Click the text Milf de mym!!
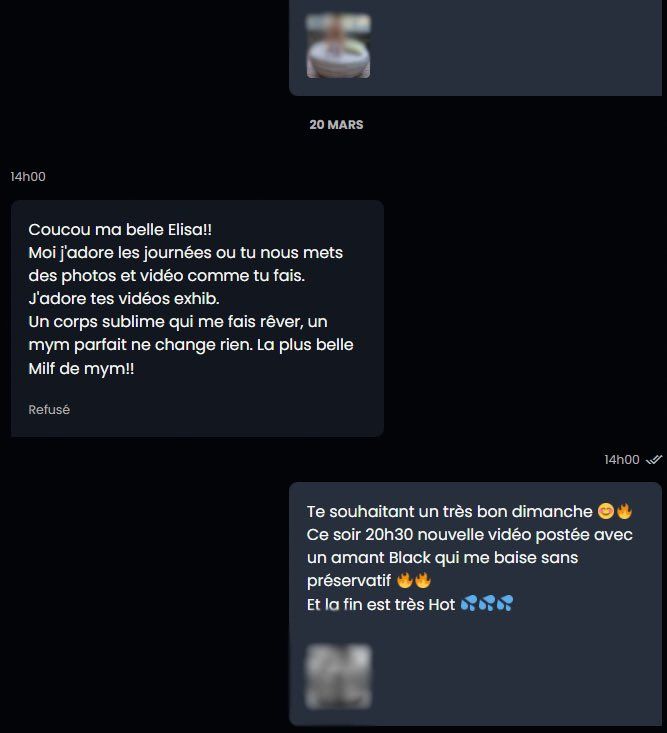The width and height of the screenshot is (667, 733). (81, 368)
